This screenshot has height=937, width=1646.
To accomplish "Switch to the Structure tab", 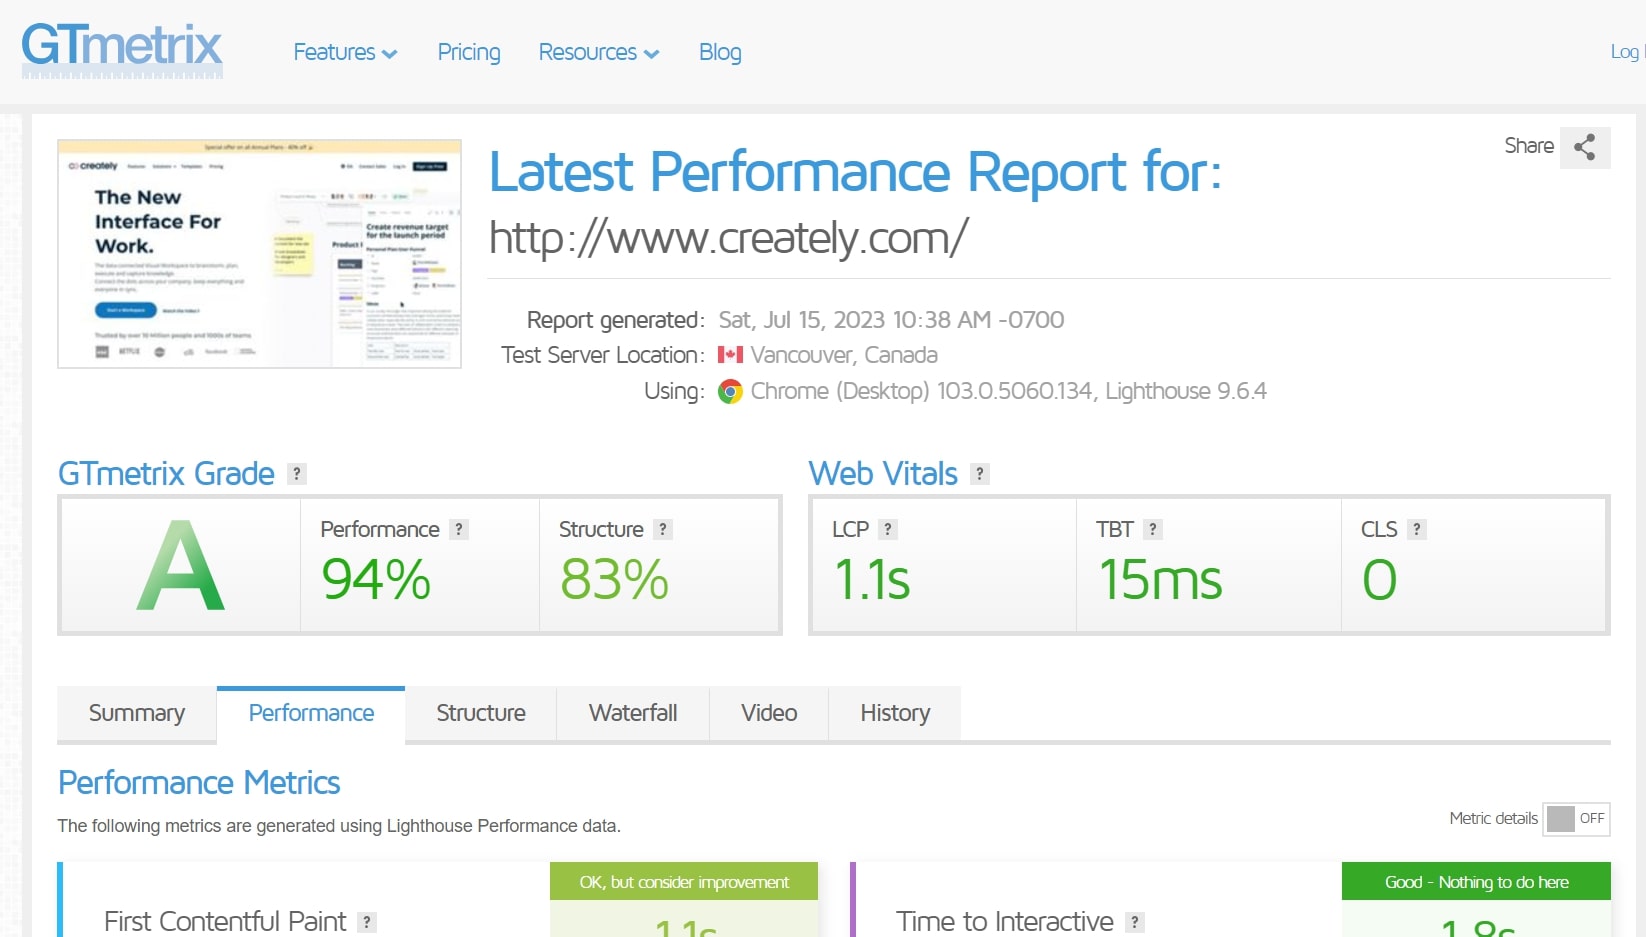I will click(481, 713).
